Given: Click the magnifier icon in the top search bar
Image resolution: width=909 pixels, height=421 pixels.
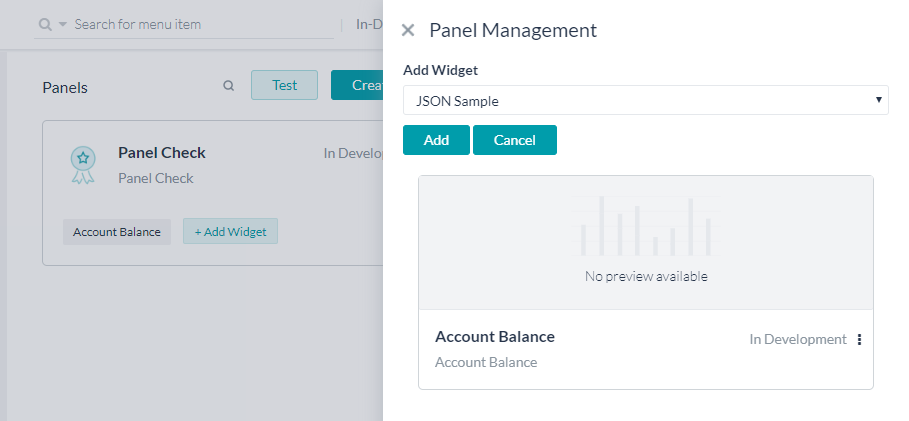Looking at the screenshot, I should pos(45,24).
